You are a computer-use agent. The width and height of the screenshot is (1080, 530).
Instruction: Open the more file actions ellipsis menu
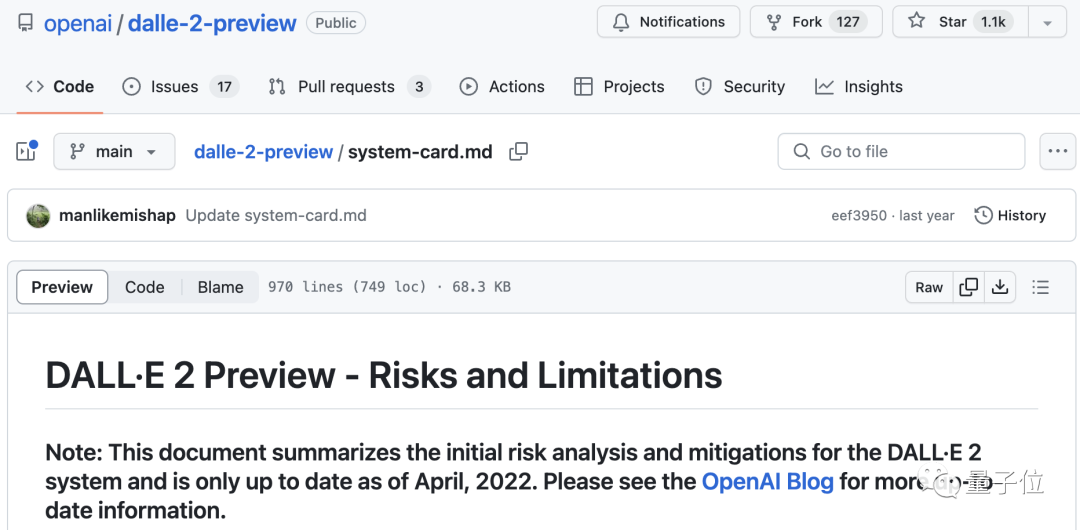[x=1057, y=152]
